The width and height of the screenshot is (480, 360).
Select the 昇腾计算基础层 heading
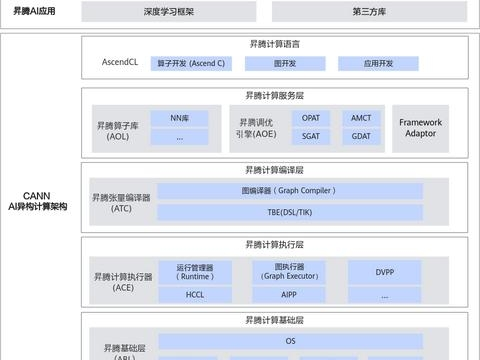275,320
